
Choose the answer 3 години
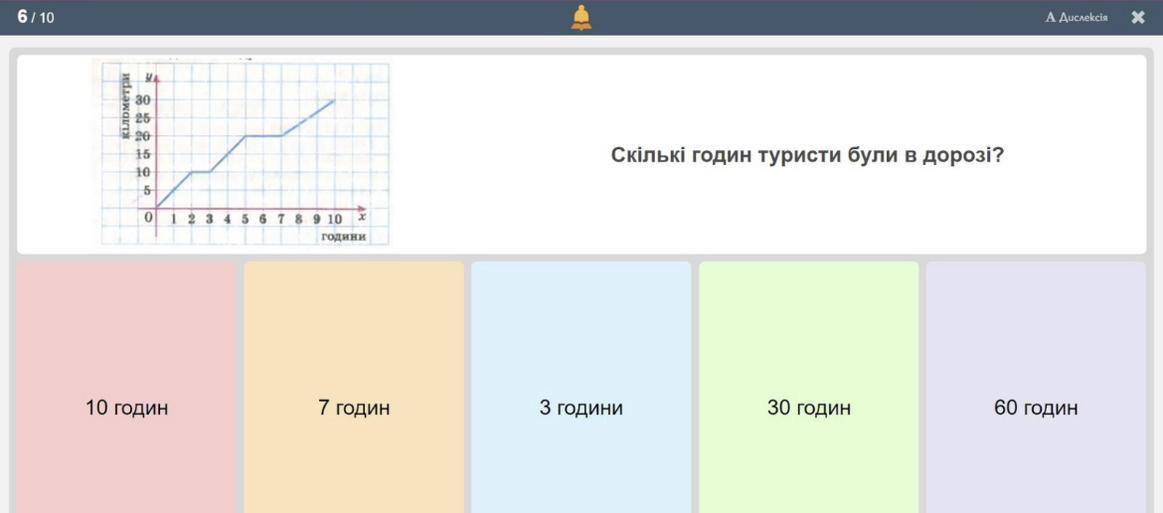point(581,387)
